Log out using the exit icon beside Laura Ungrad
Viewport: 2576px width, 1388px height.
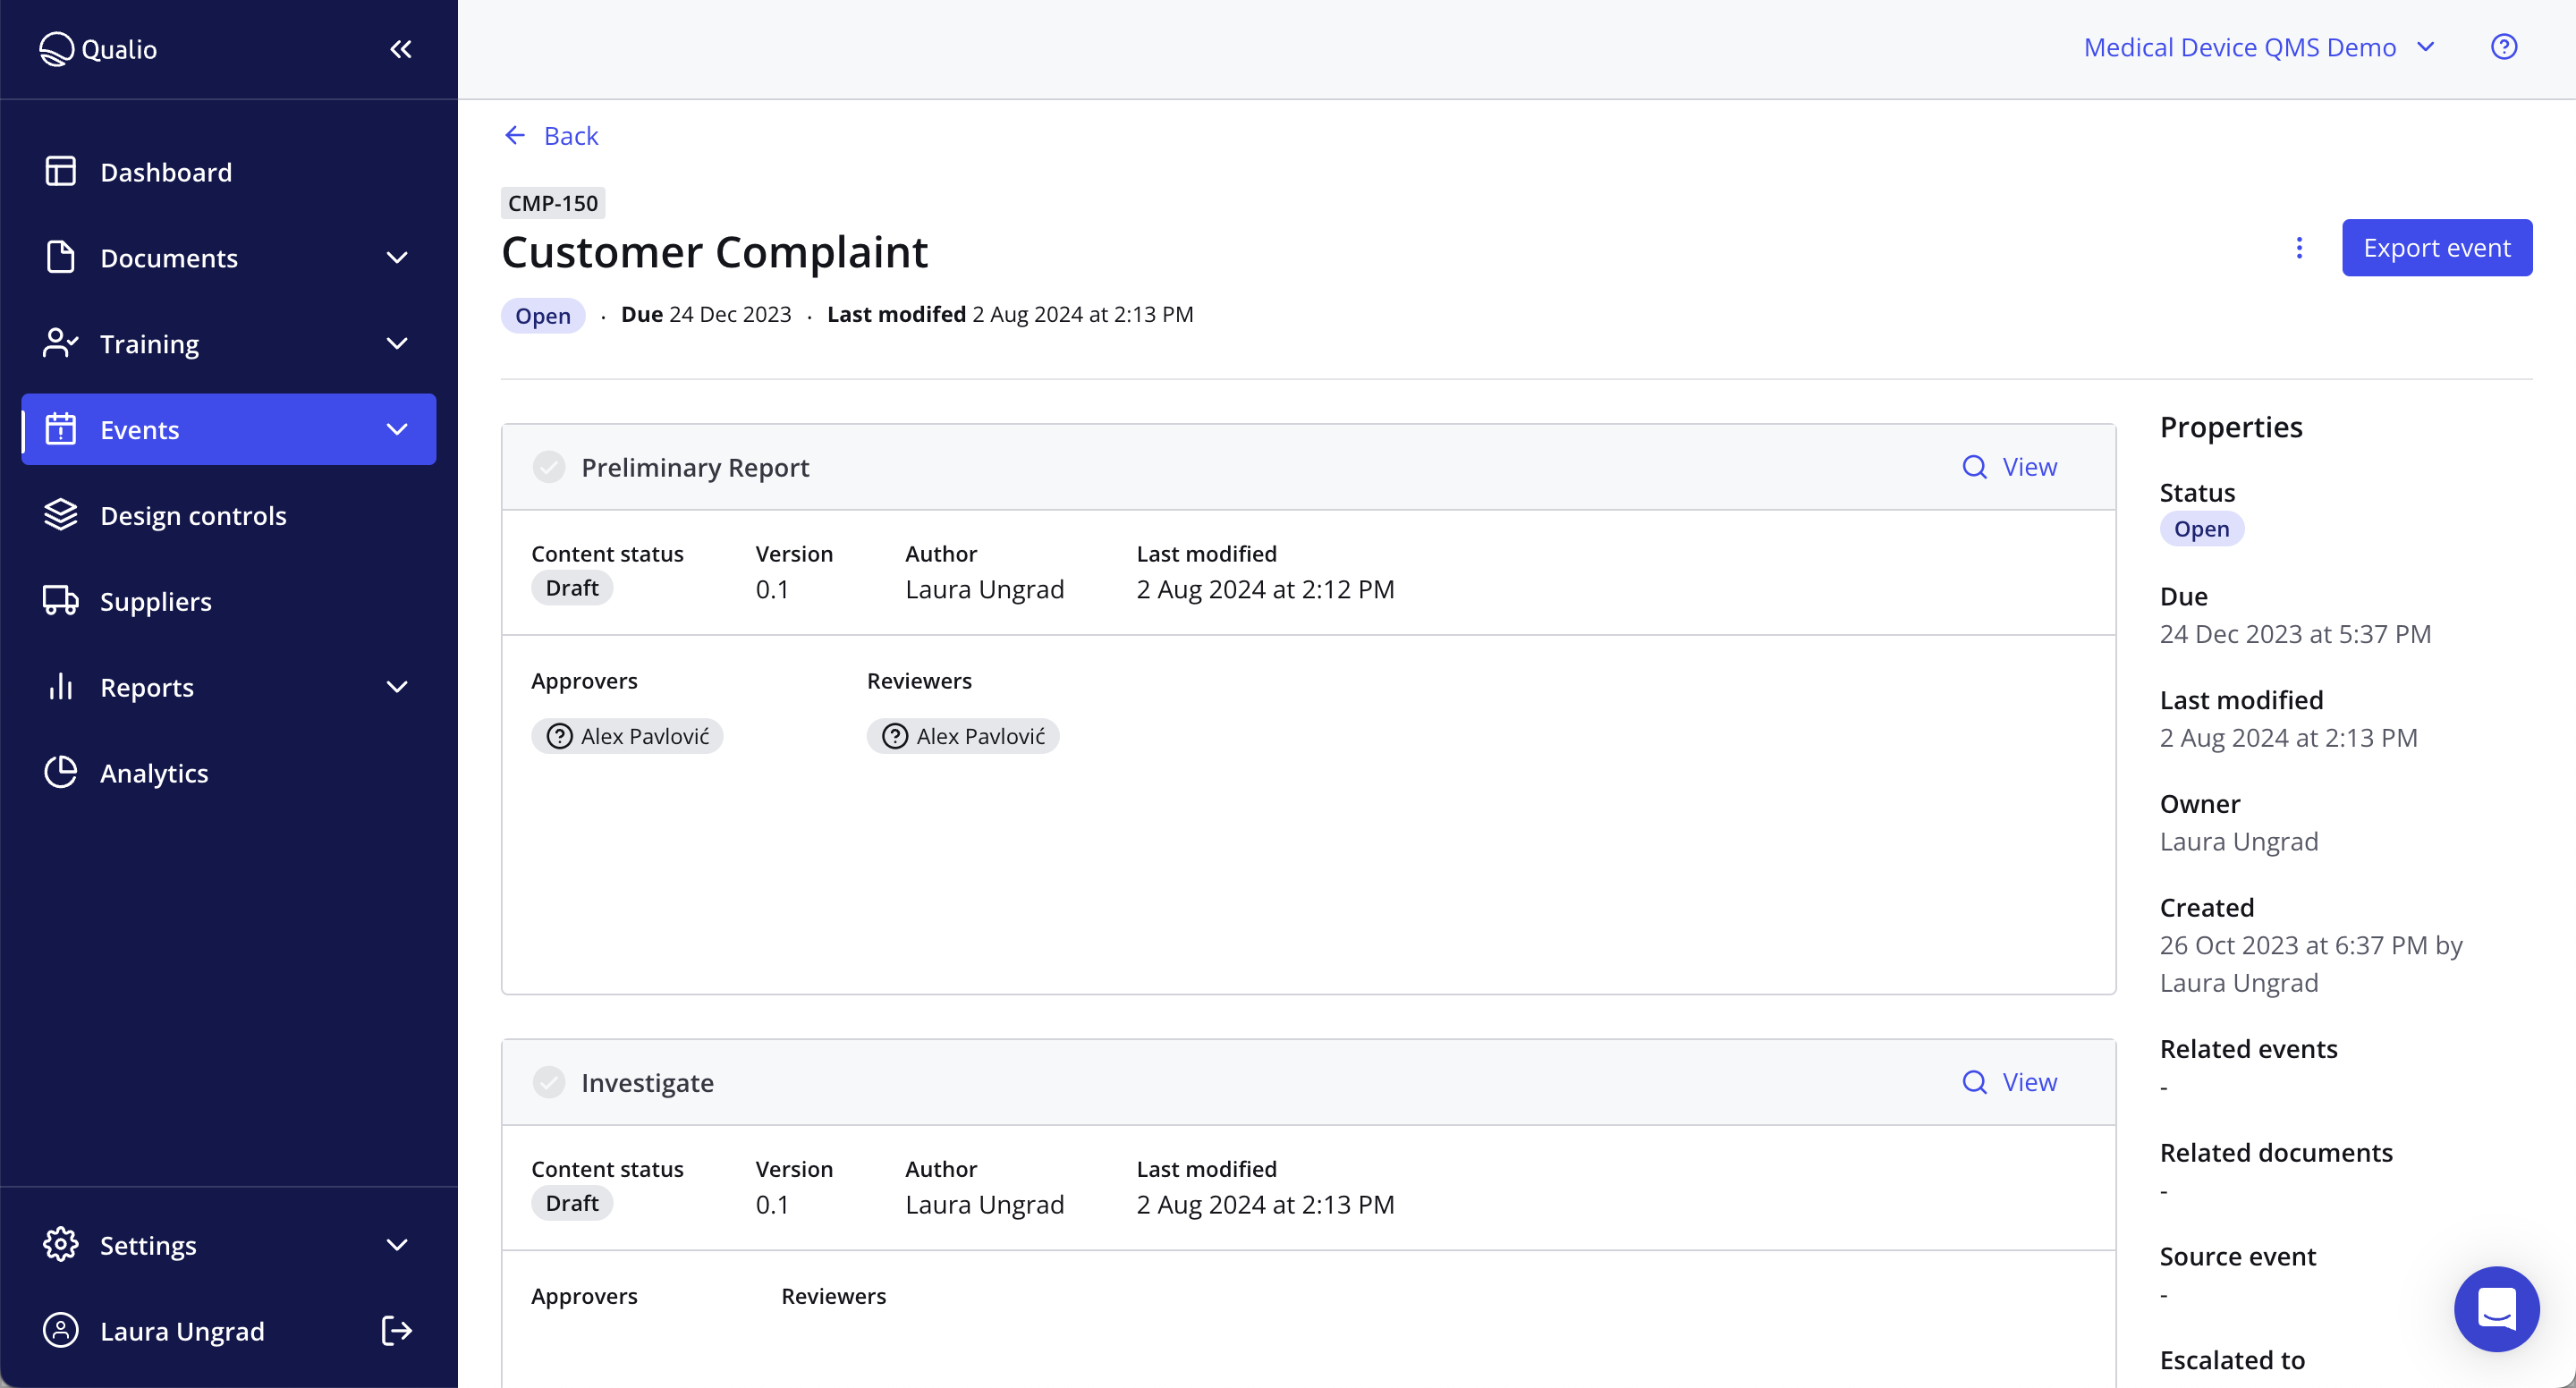pyautogui.click(x=396, y=1330)
